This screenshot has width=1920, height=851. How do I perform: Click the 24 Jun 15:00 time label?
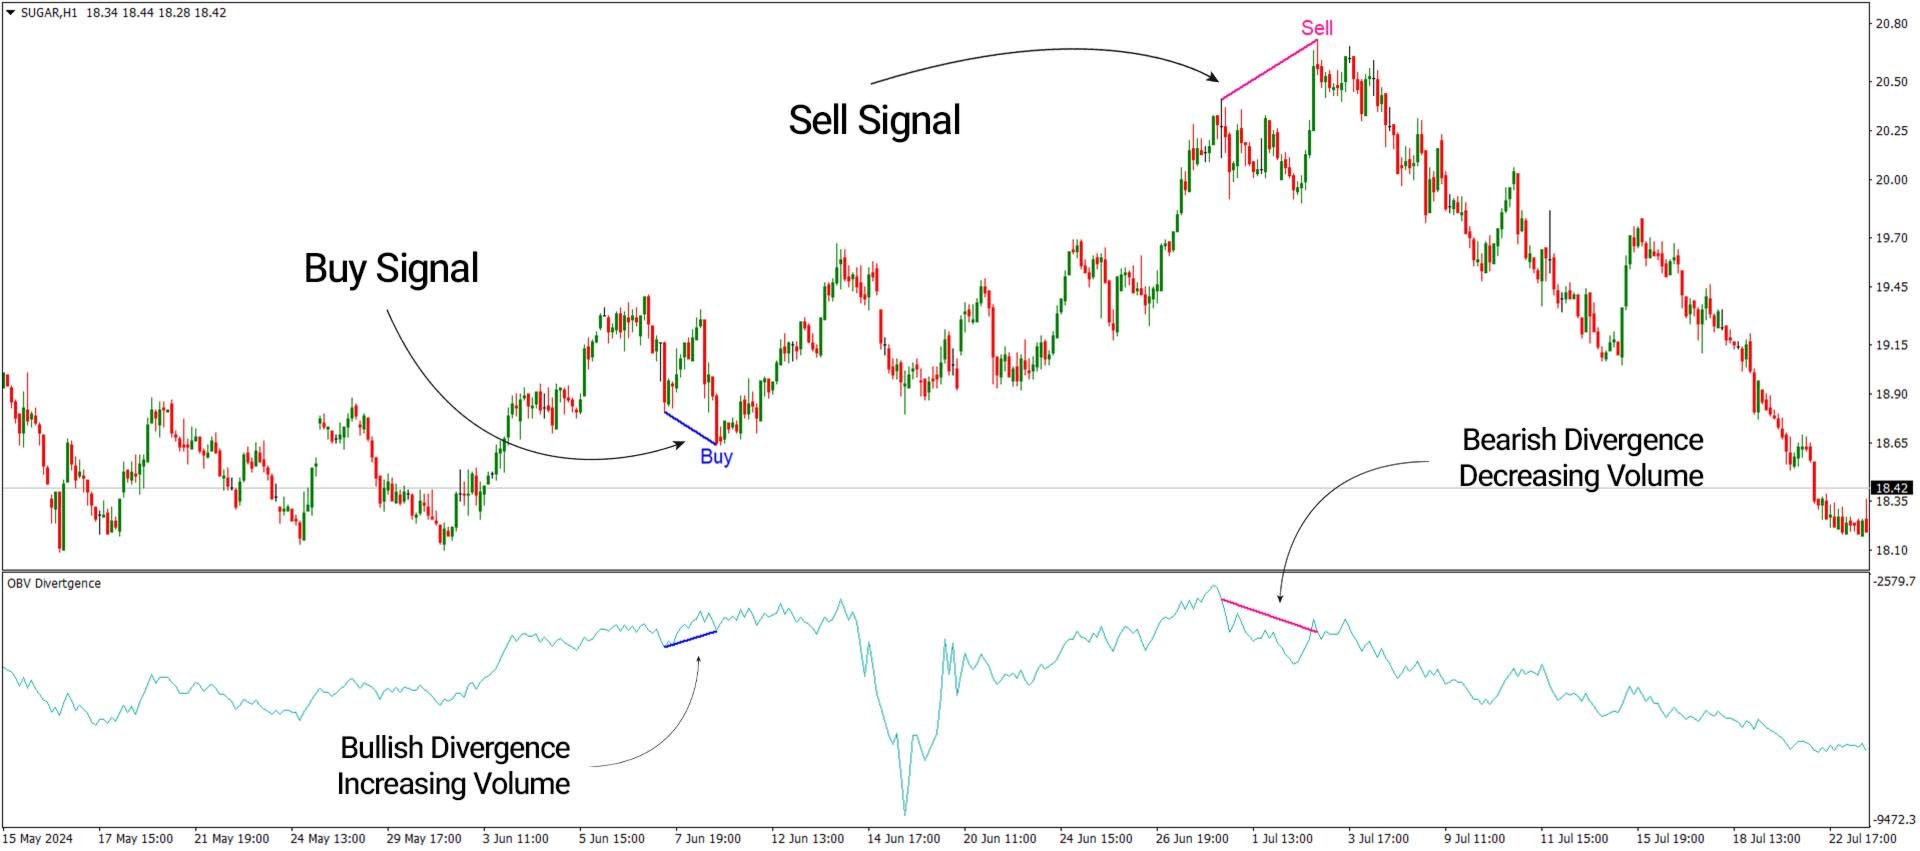coord(1096,838)
